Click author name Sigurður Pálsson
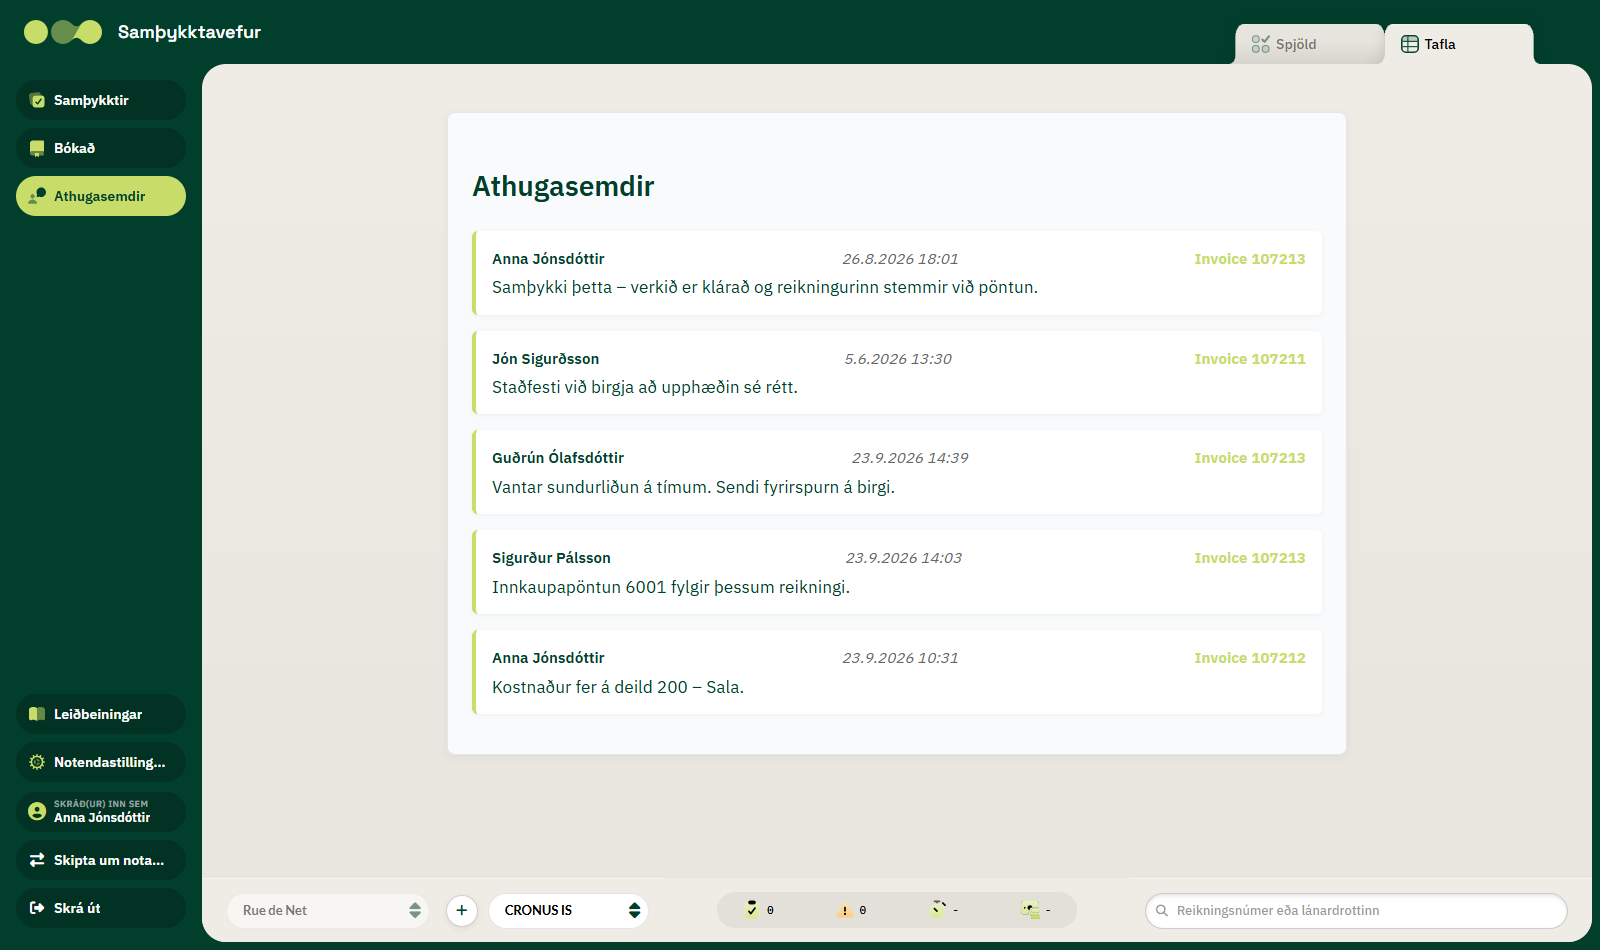The image size is (1600, 950). click(x=551, y=558)
